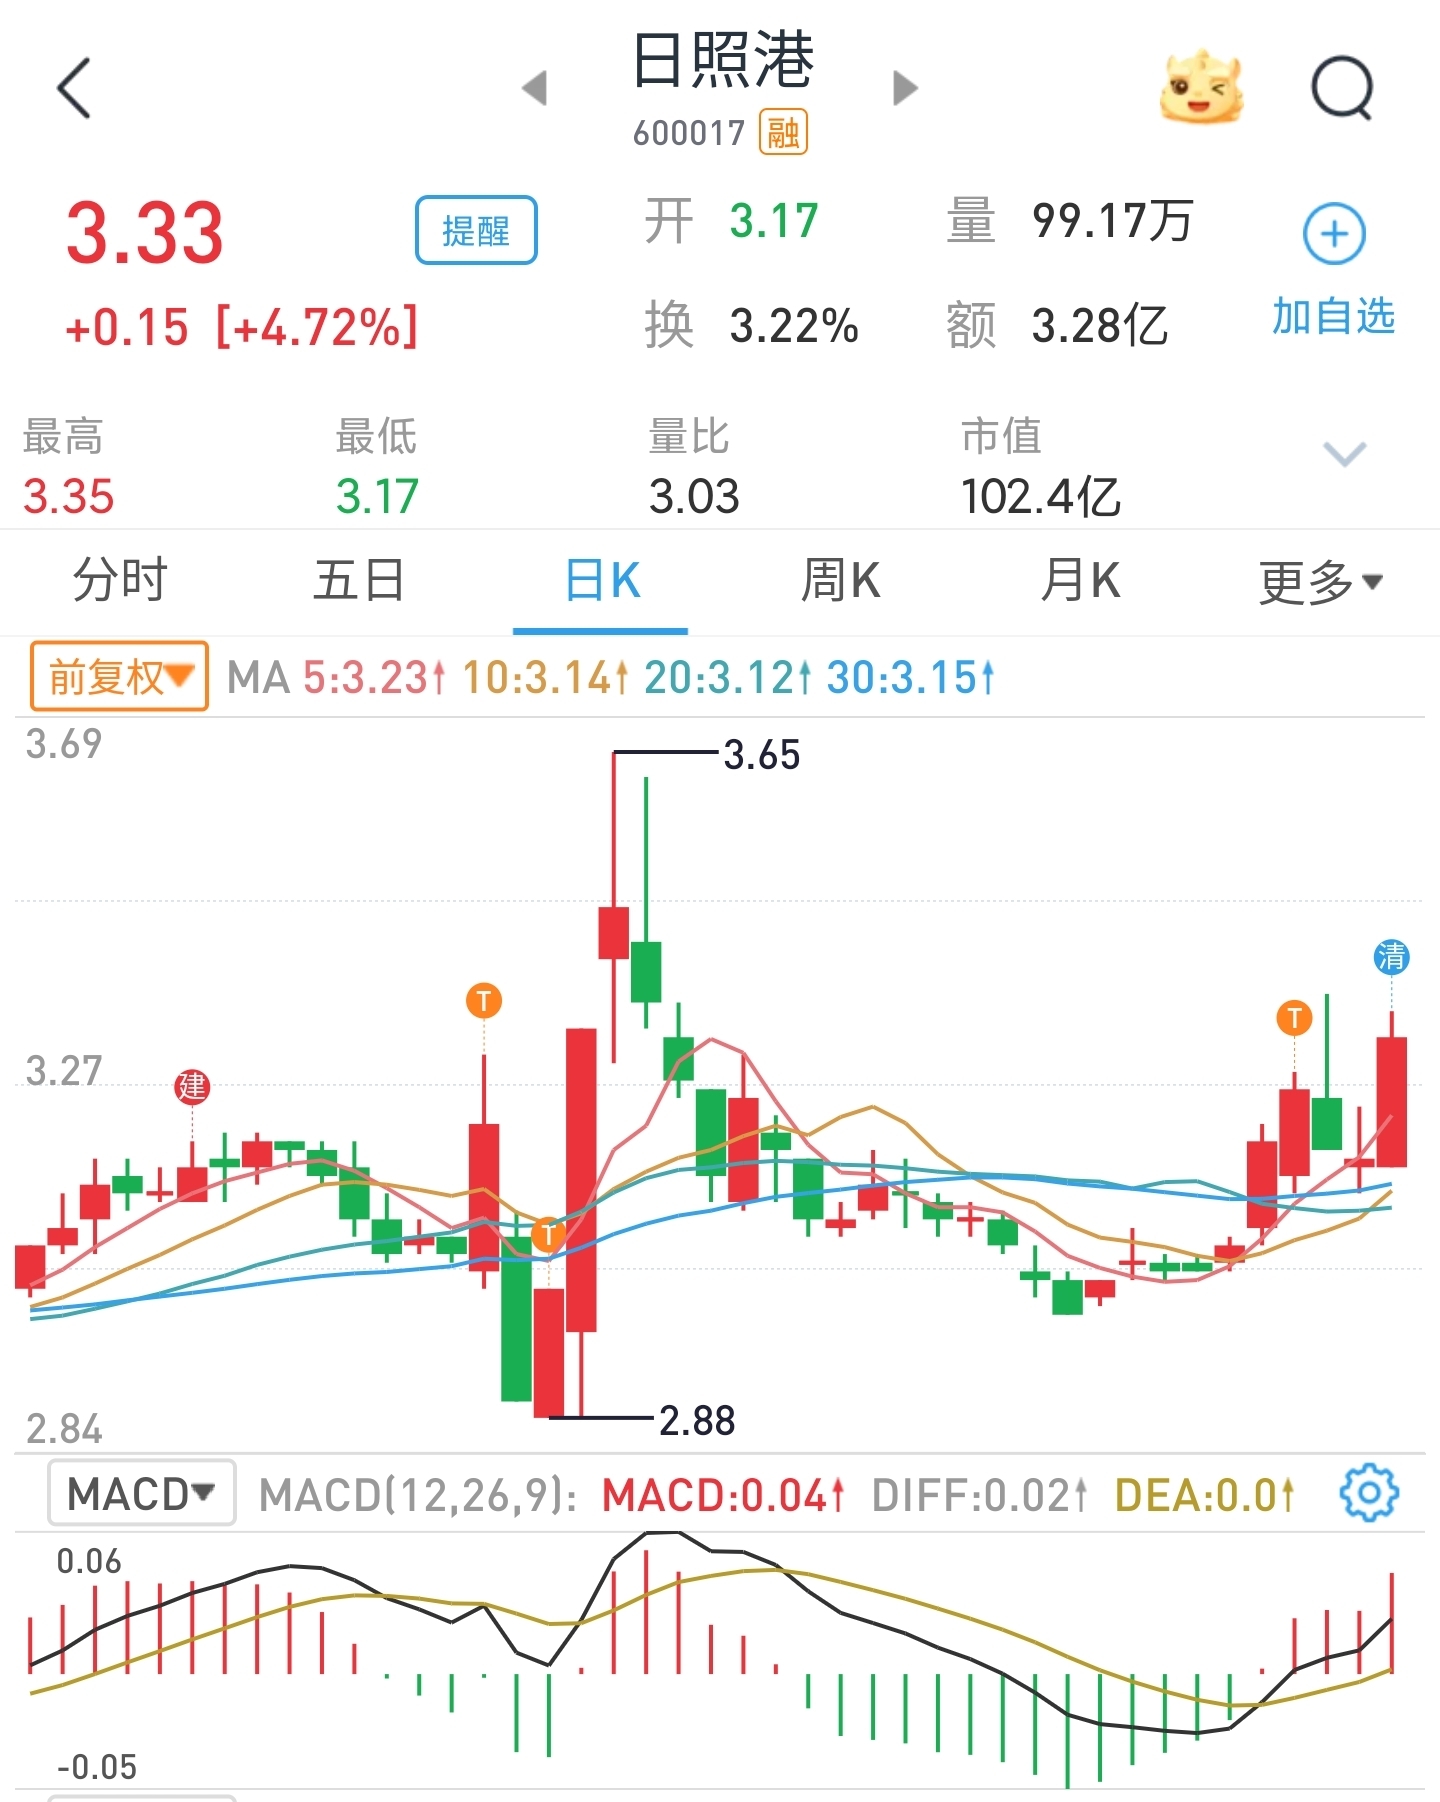The image size is (1440, 1802).
Task: Click the 提醒 alert button
Action: pos(476,231)
